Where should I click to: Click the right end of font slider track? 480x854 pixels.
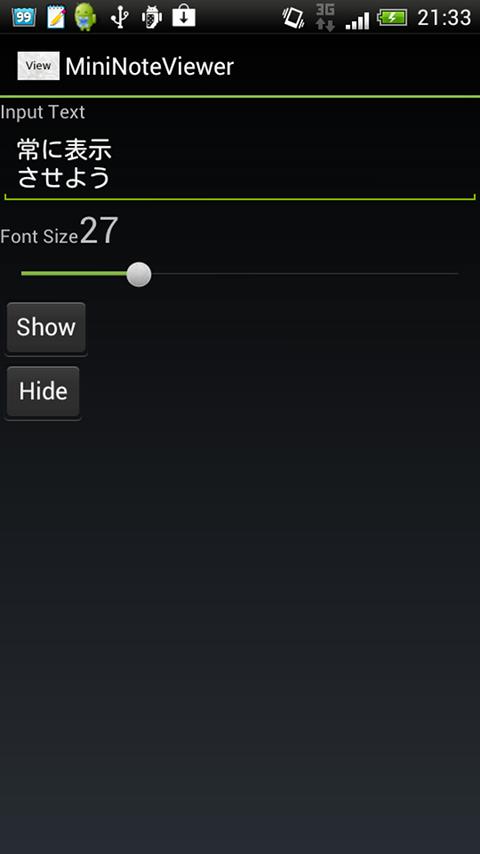pos(457,274)
